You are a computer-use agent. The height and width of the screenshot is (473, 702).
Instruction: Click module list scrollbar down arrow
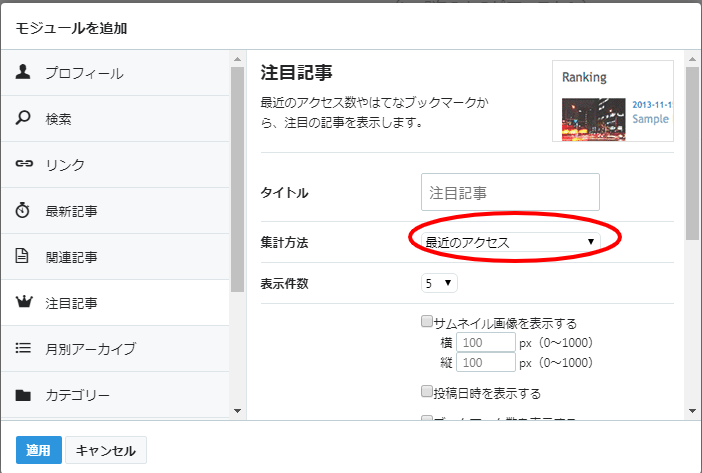pyautogui.click(x=237, y=411)
